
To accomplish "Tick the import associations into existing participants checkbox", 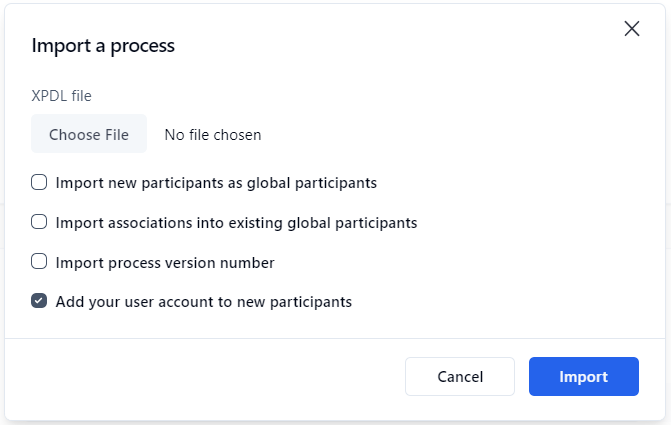I will 40,222.
